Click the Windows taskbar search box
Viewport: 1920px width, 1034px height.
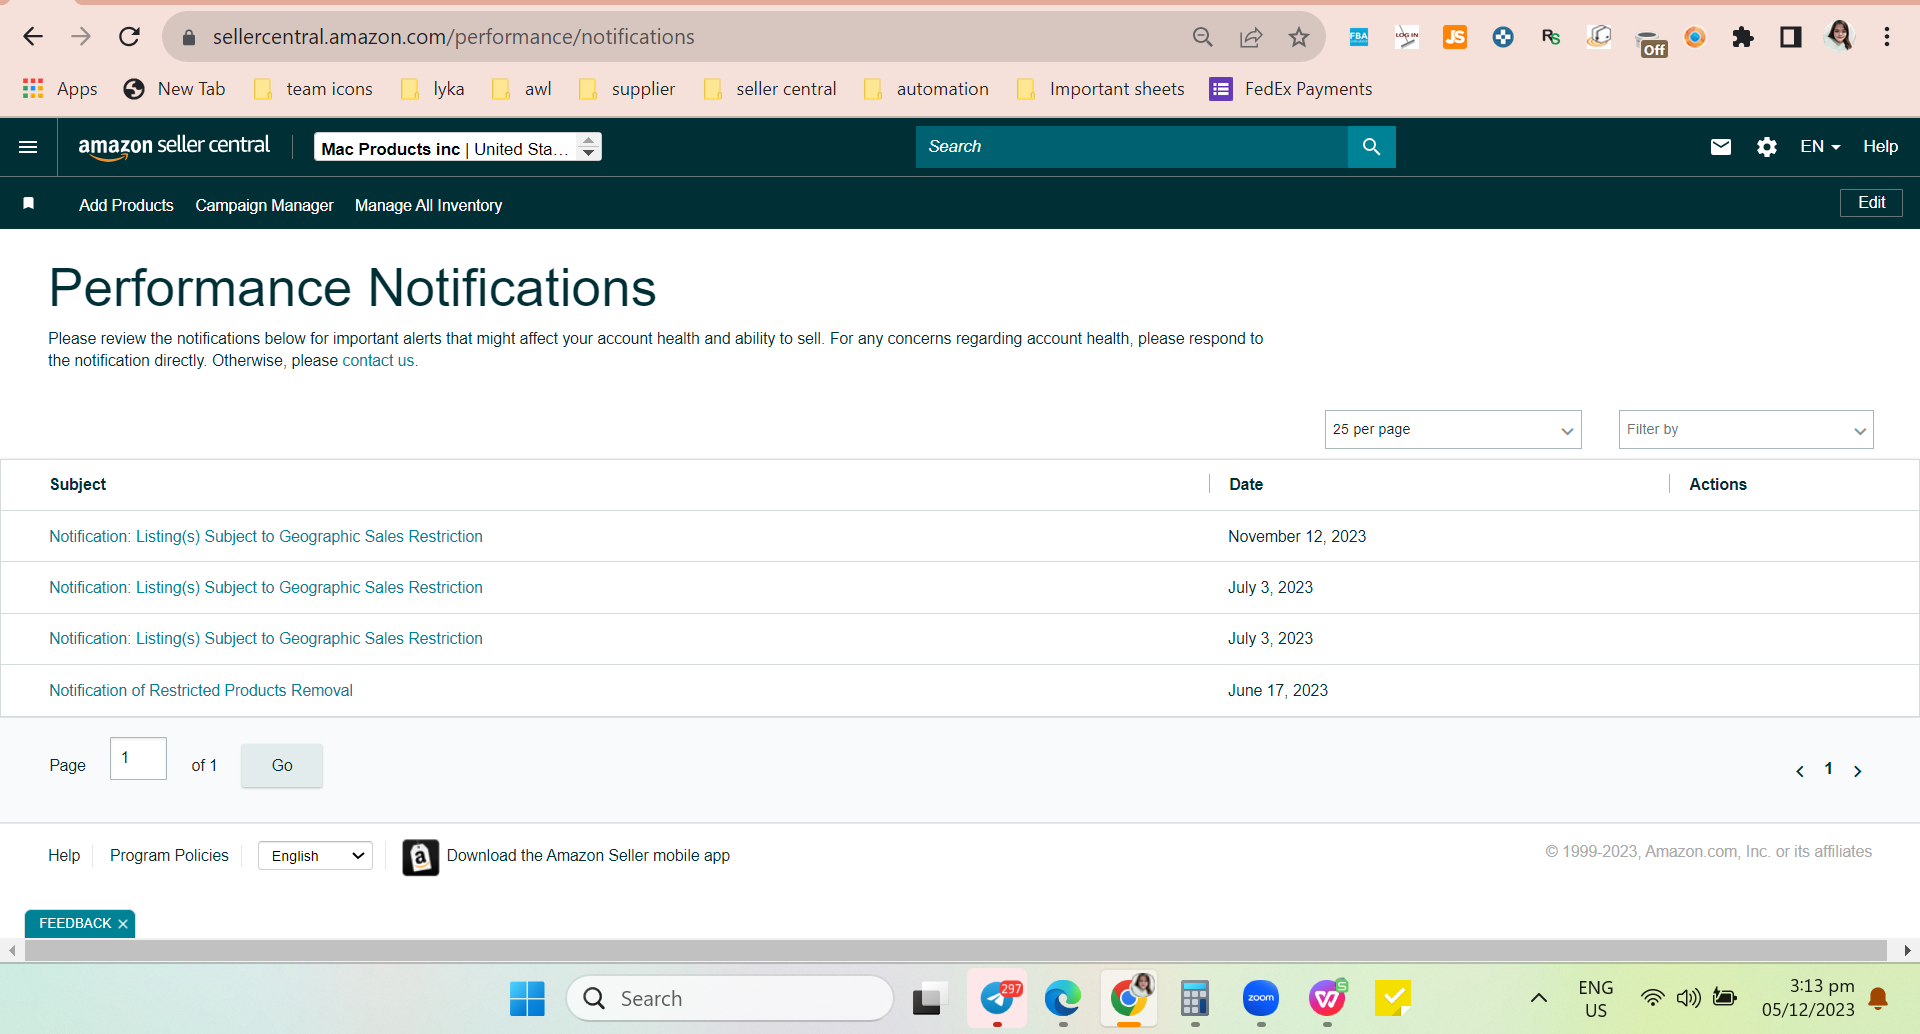(x=730, y=998)
